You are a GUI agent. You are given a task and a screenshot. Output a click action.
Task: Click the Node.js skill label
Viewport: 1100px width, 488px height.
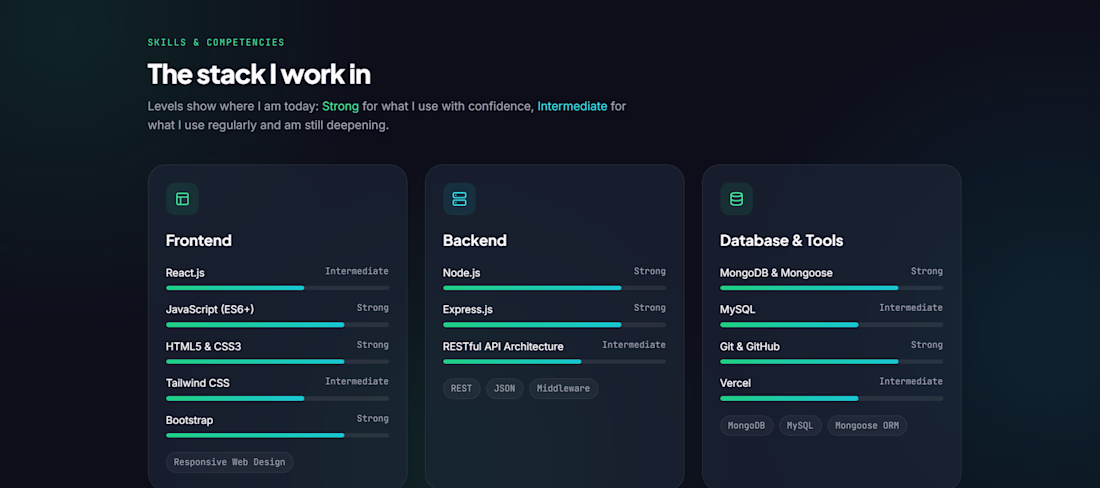click(462, 273)
